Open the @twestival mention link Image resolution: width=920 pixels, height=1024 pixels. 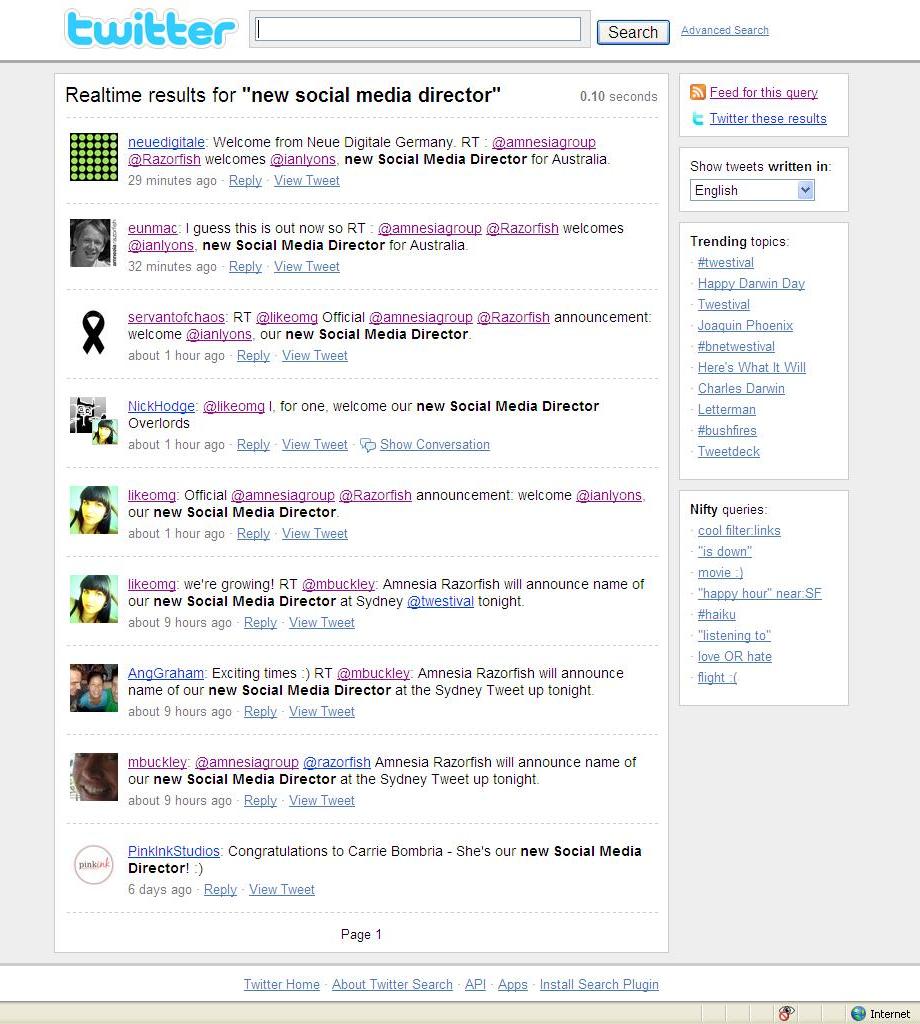coord(440,601)
